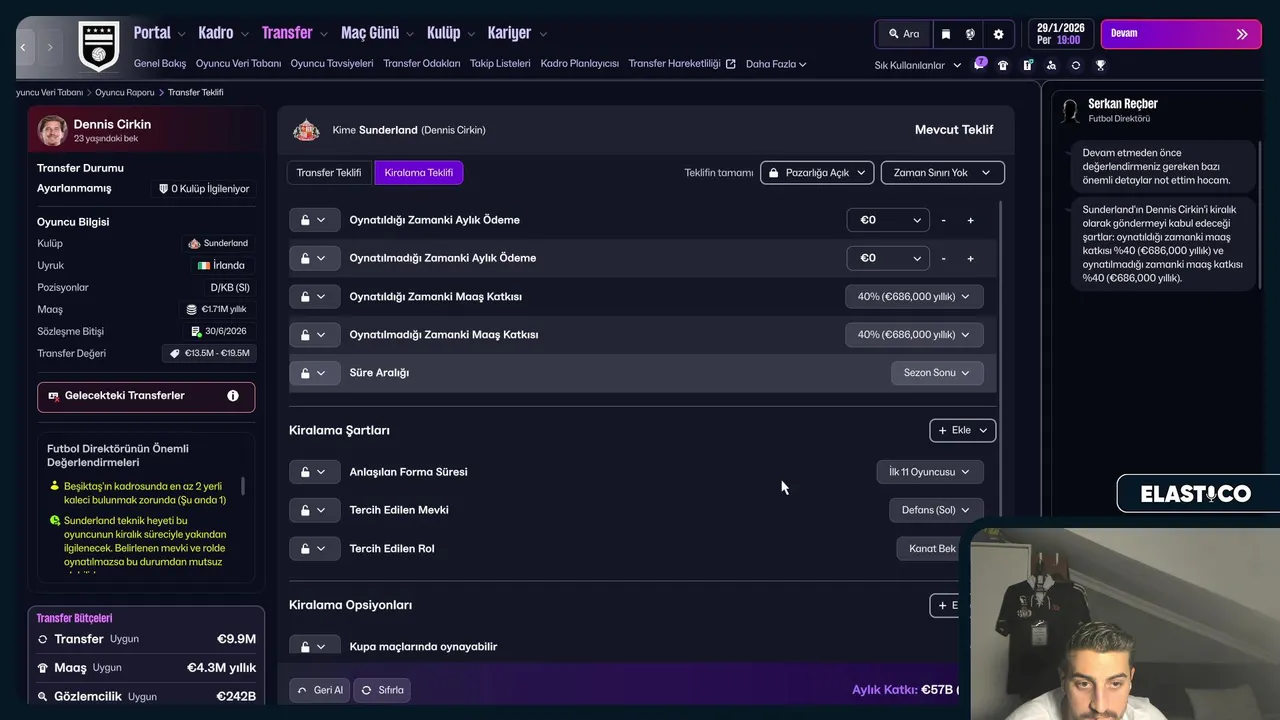The height and width of the screenshot is (720, 1280).
Task: Click the Sunderland crest in offer header
Action: pos(306,130)
